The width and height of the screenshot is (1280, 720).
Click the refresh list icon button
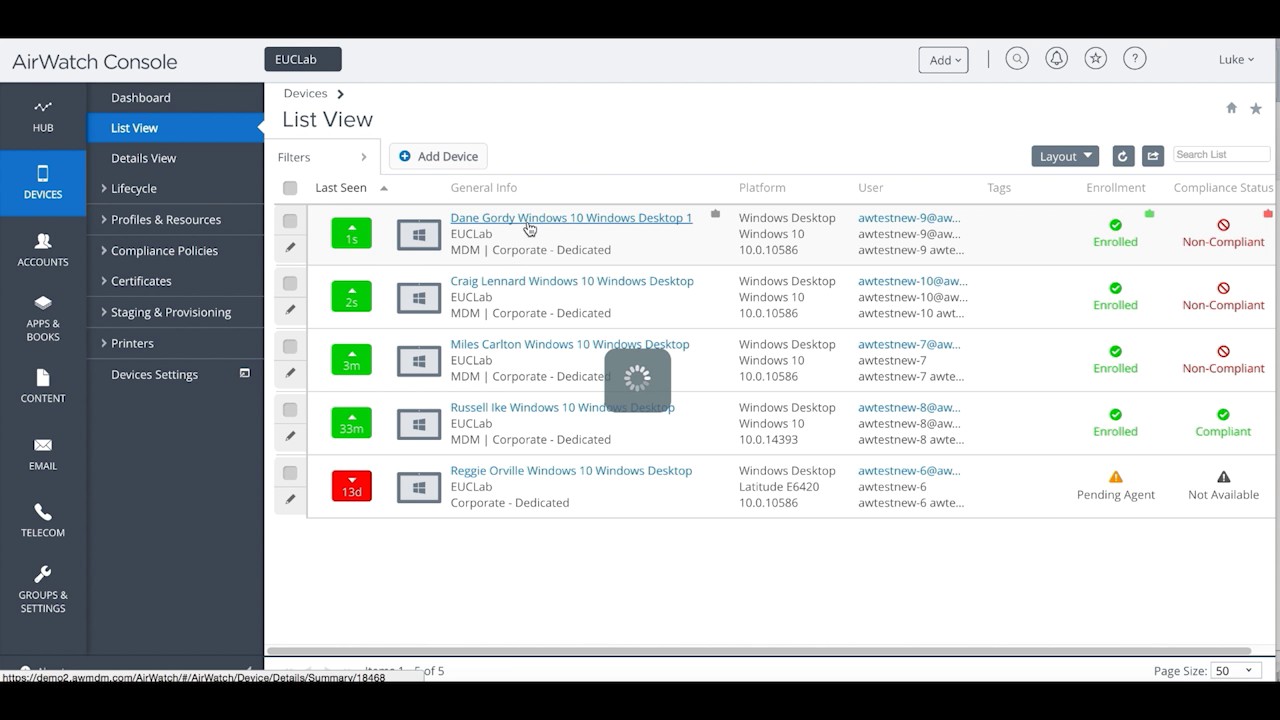[1123, 156]
